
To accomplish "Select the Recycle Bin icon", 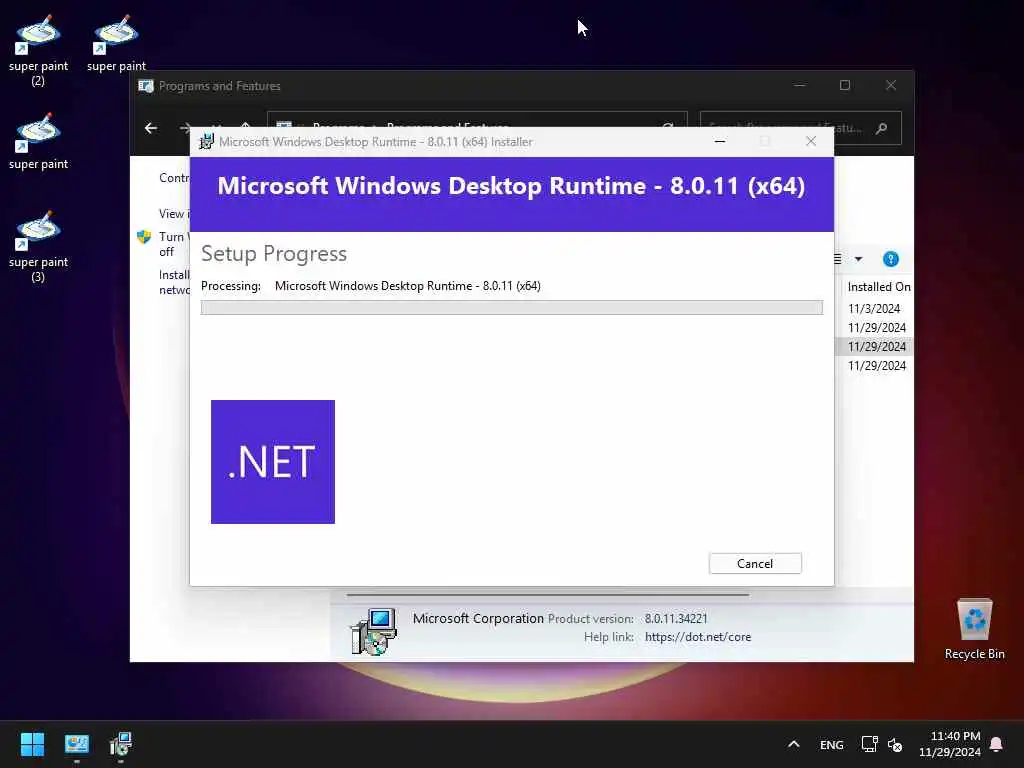I will pos(974,630).
